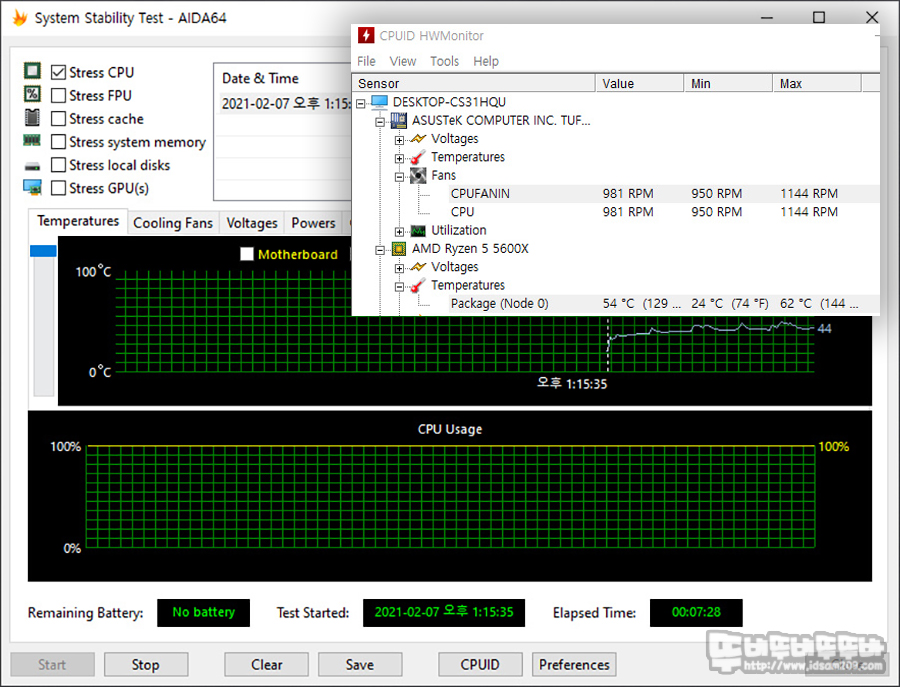Click the Max column header

817,83
